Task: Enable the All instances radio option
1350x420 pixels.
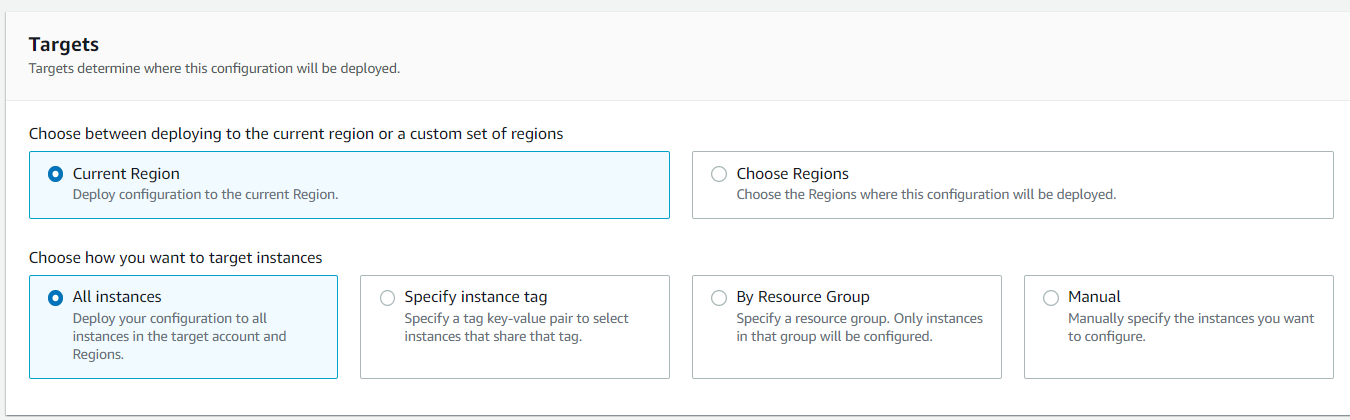Action: (x=56, y=297)
